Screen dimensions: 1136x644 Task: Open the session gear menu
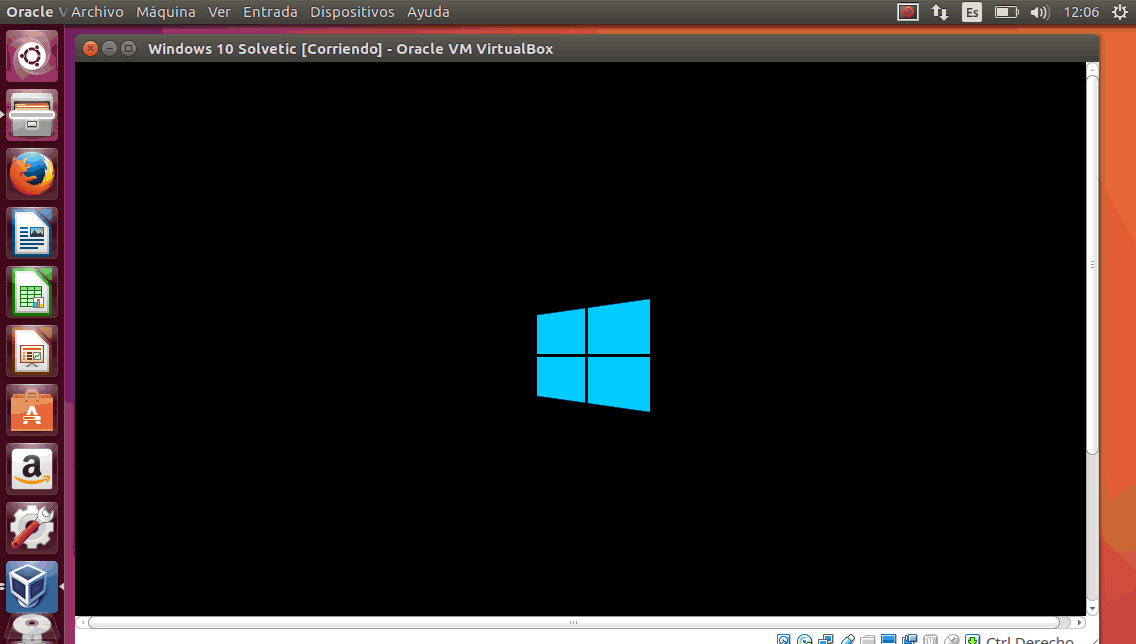point(1119,12)
